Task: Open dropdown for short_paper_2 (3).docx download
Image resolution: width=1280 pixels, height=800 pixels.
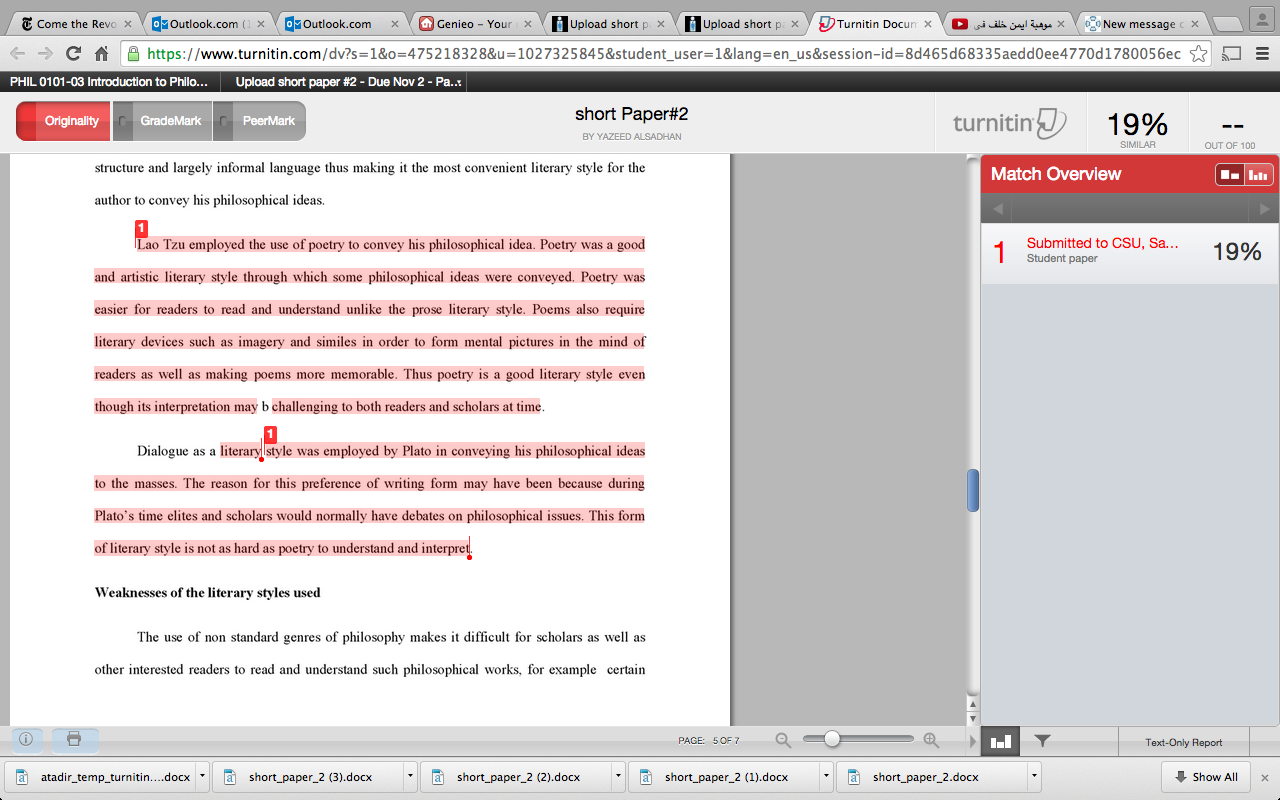Action: [x=410, y=776]
